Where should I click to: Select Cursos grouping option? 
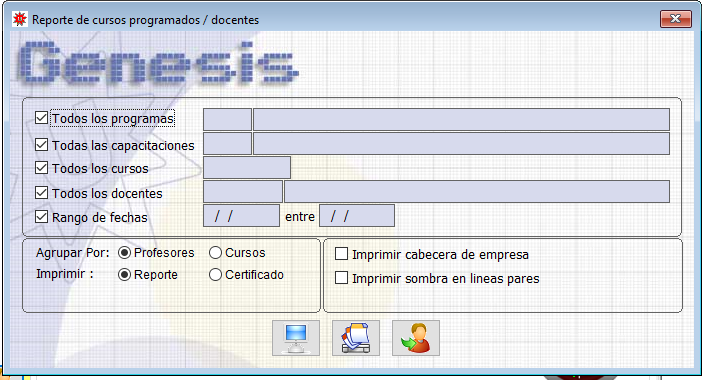[x=215, y=253]
